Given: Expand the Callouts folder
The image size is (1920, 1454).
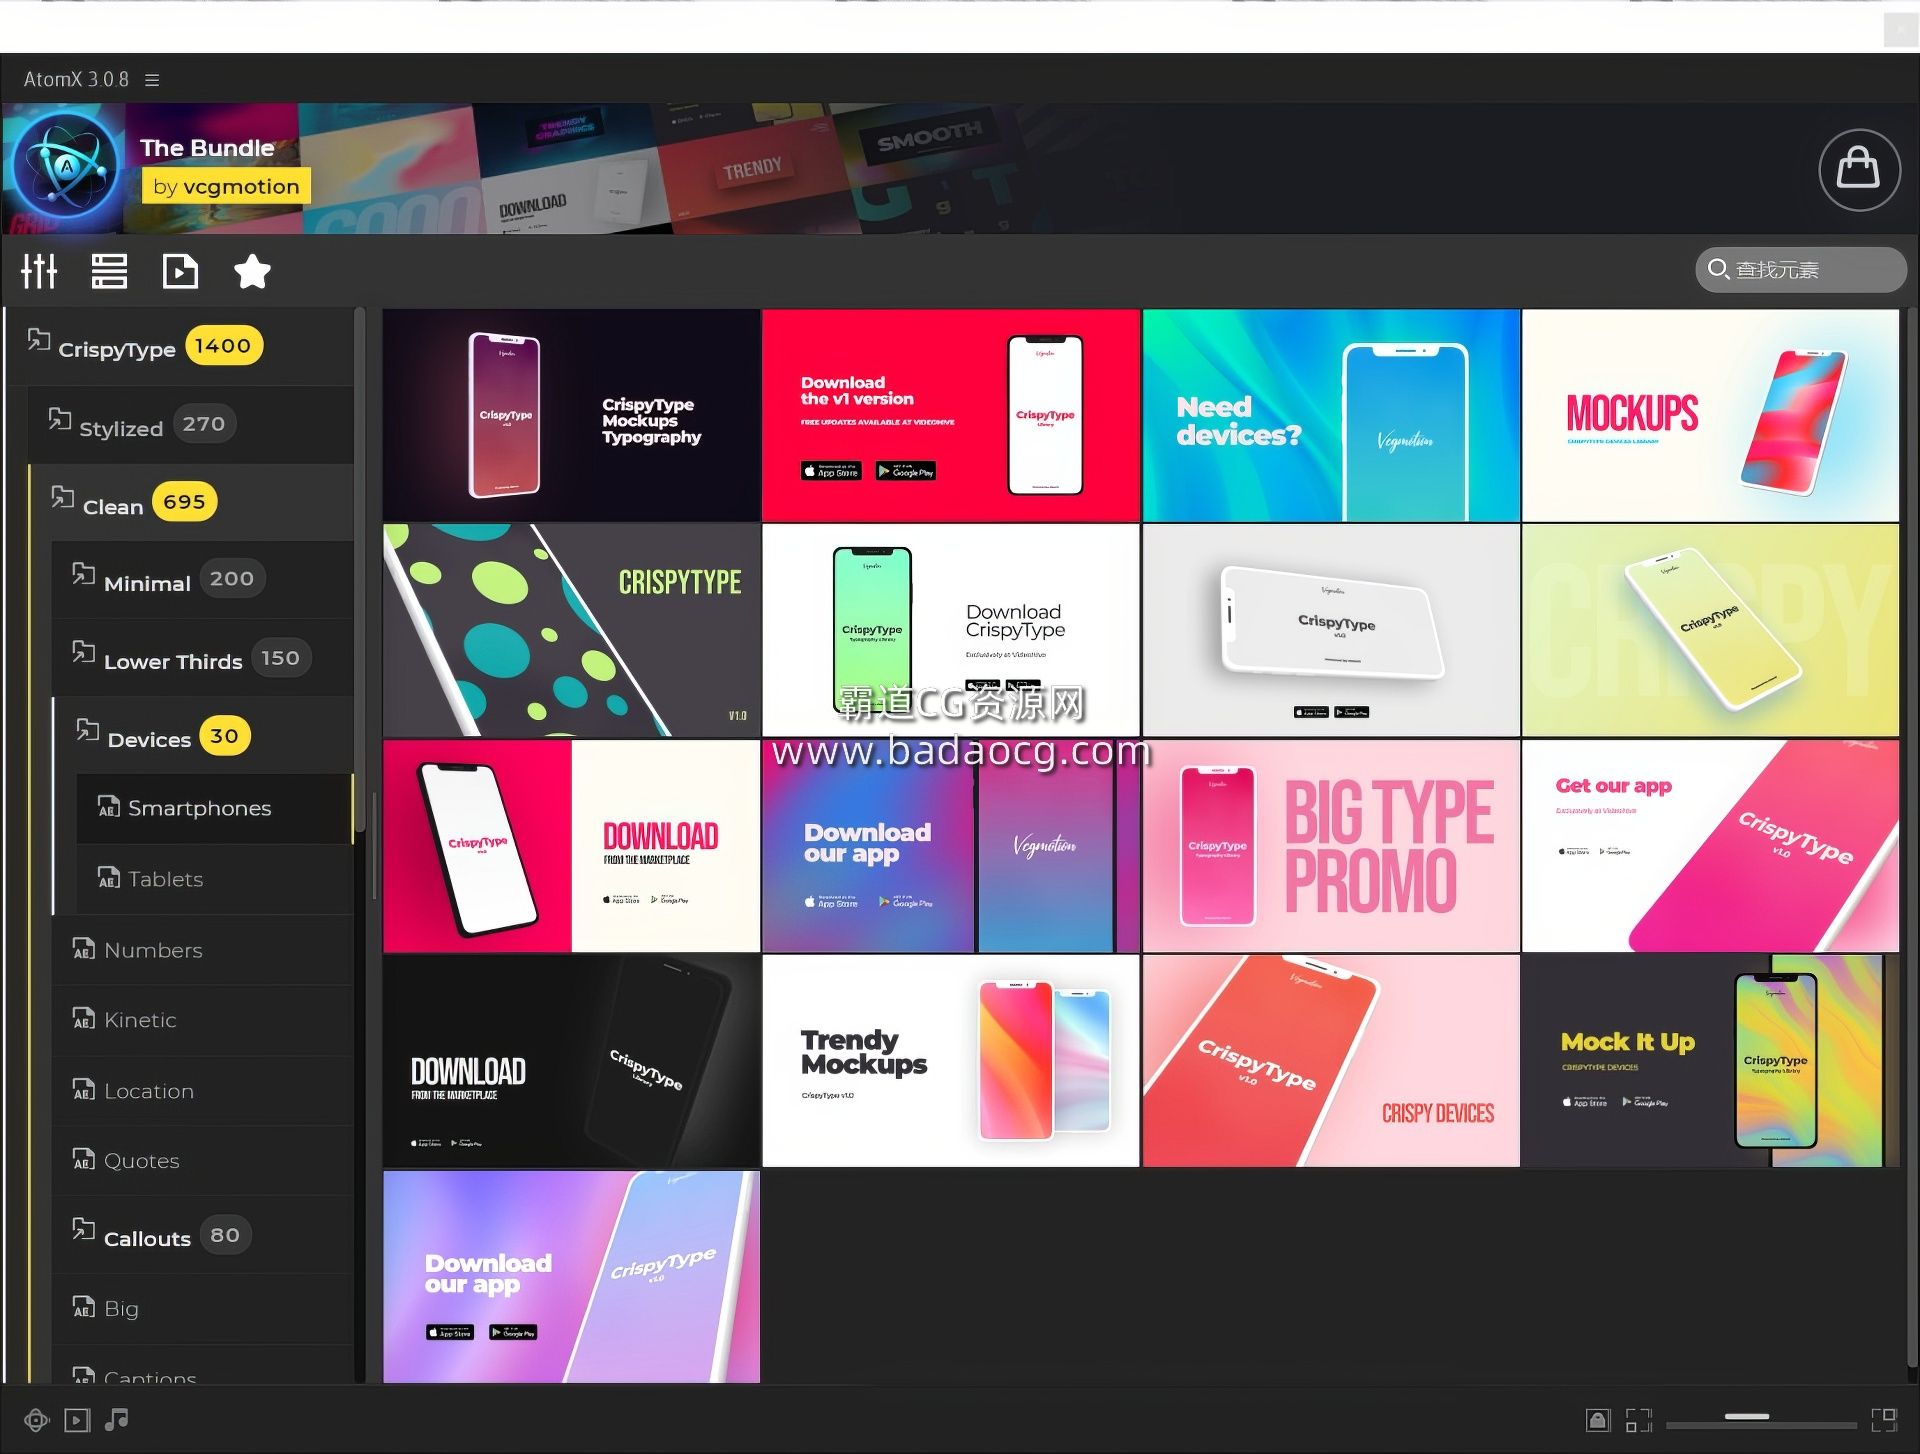Looking at the screenshot, I should click(x=203, y=1236).
